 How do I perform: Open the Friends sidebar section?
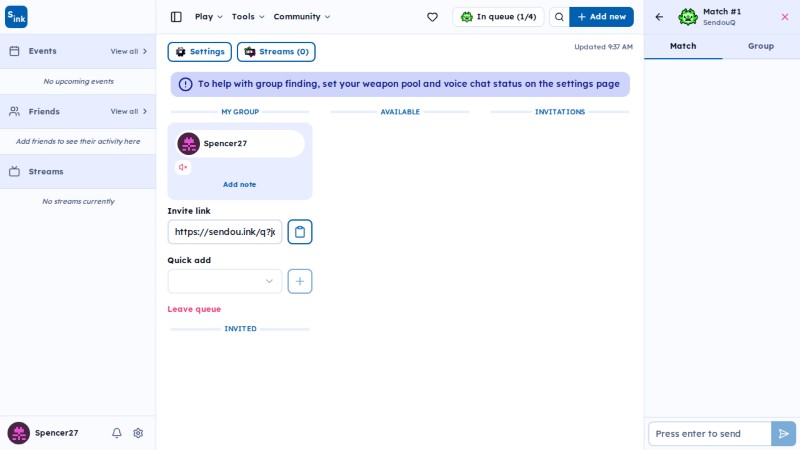78,111
